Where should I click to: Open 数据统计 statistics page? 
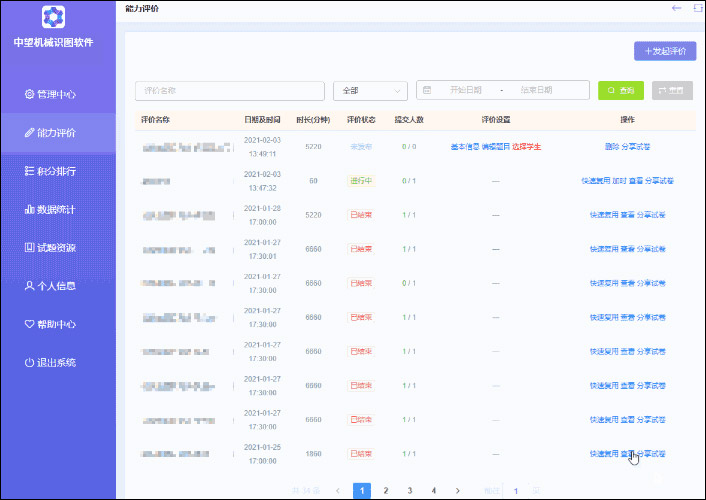click(x=50, y=210)
